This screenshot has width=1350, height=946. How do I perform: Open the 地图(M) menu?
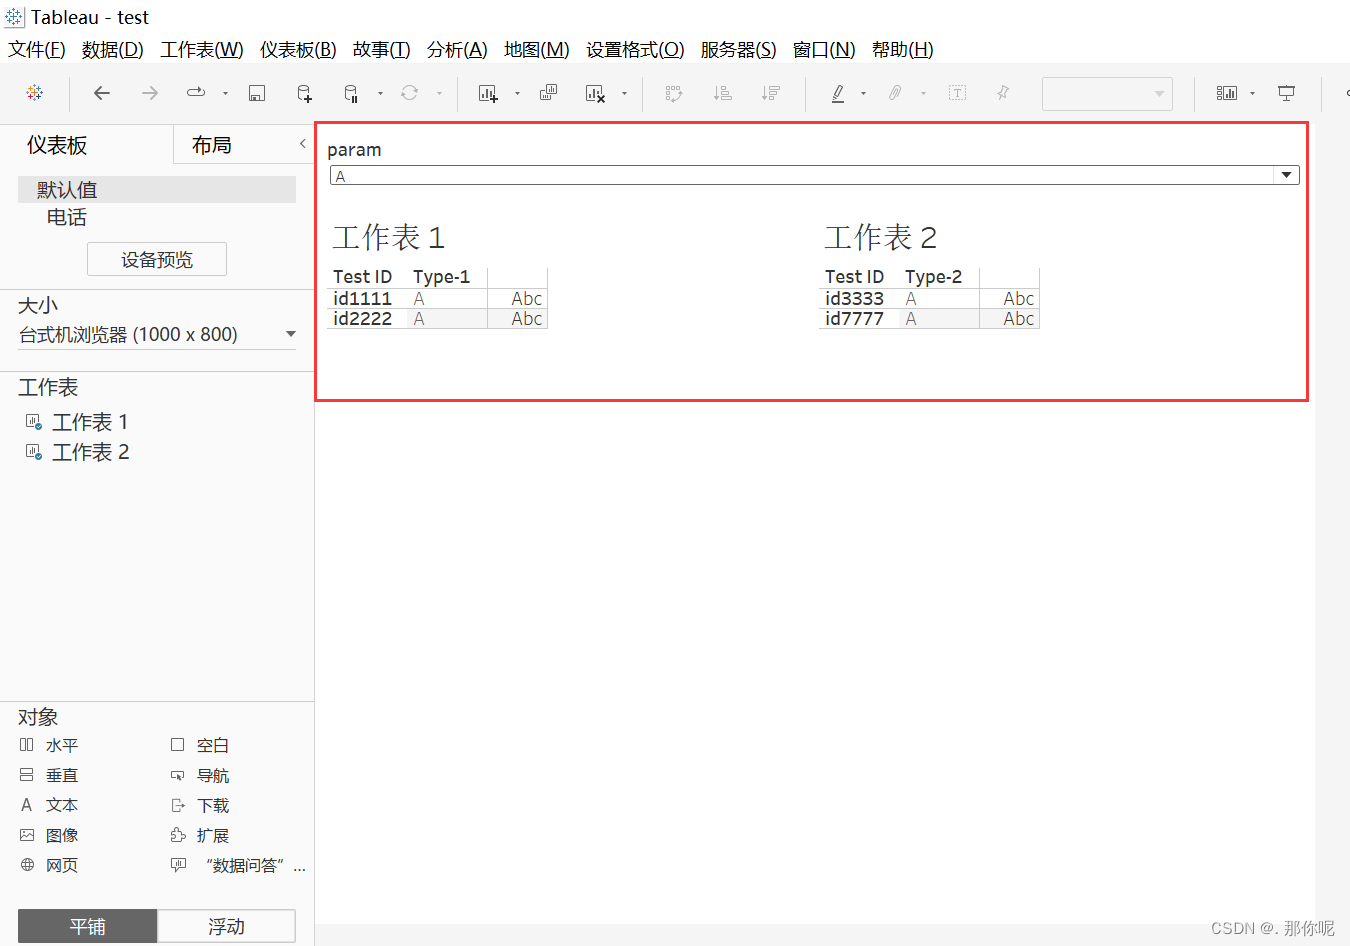tap(537, 50)
